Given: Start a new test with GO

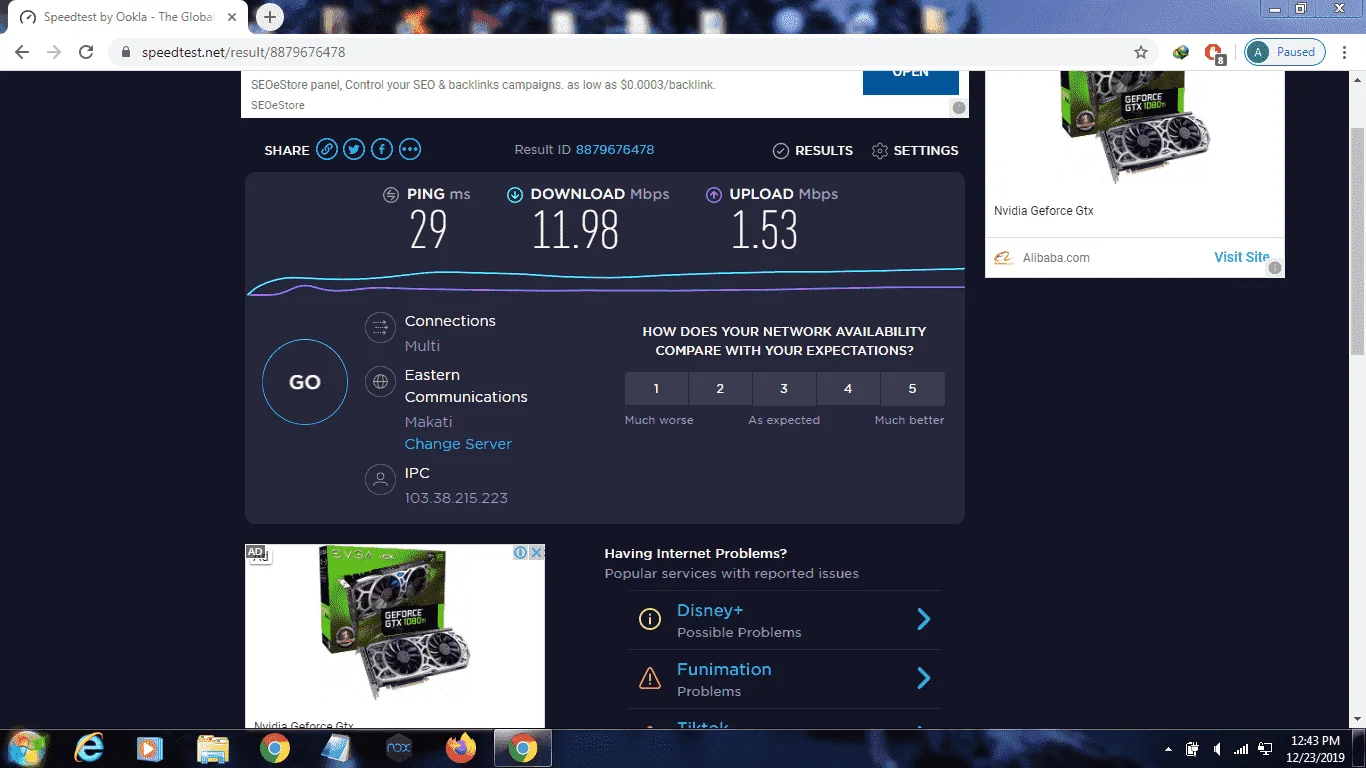Looking at the screenshot, I should (305, 382).
